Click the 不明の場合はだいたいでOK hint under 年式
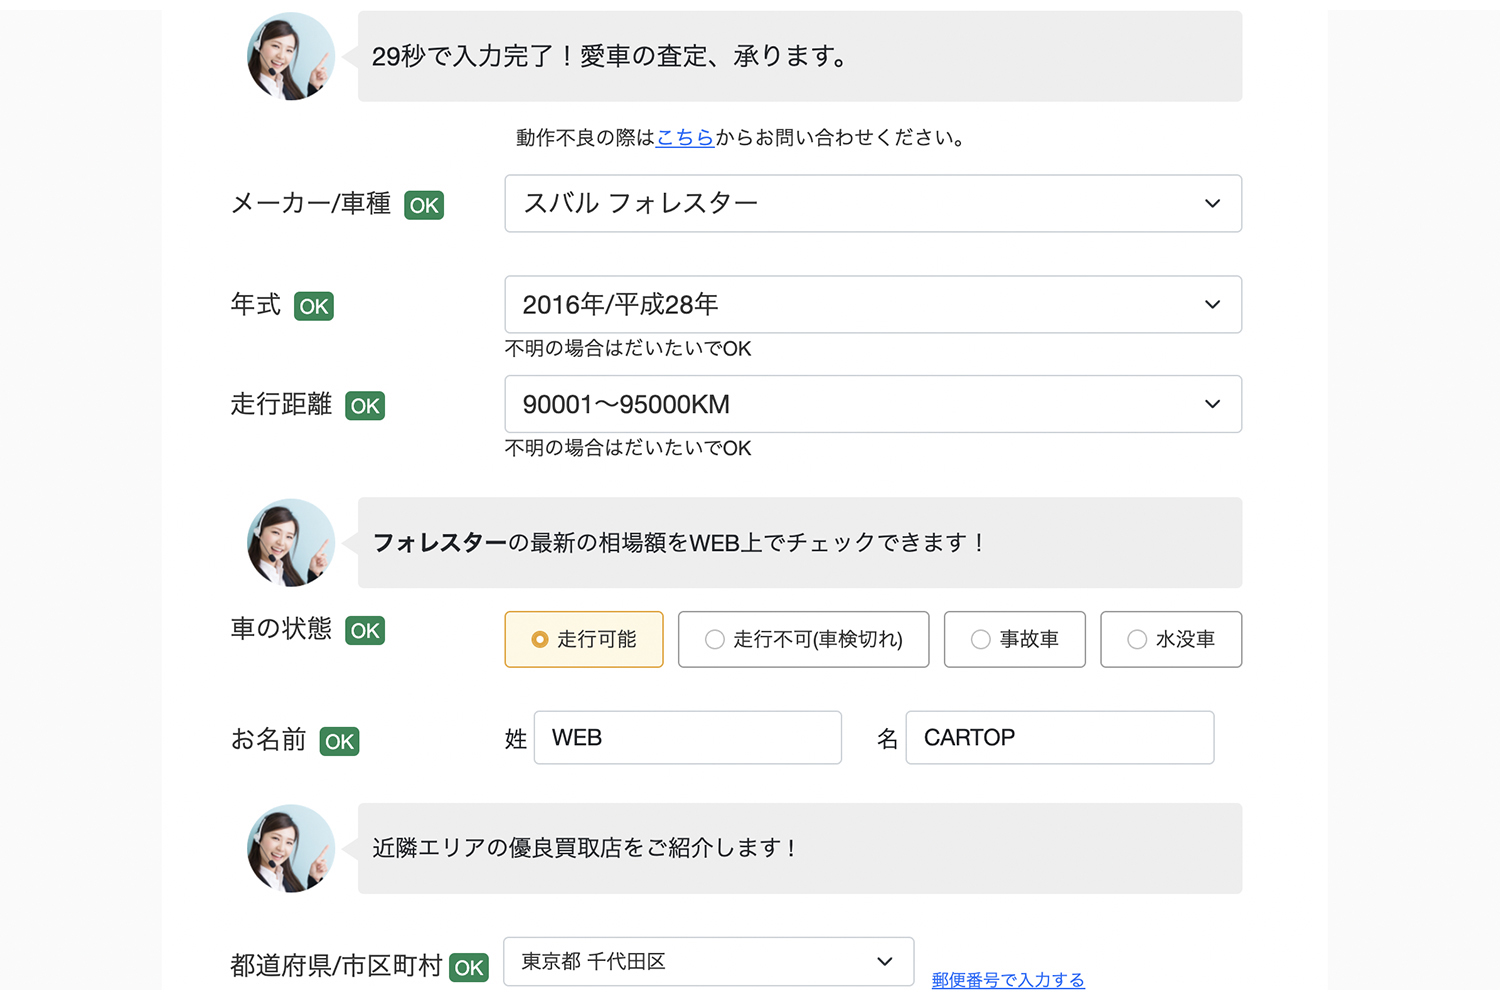Viewport: 1500px width, 1000px height. pyautogui.click(x=628, y=349)
